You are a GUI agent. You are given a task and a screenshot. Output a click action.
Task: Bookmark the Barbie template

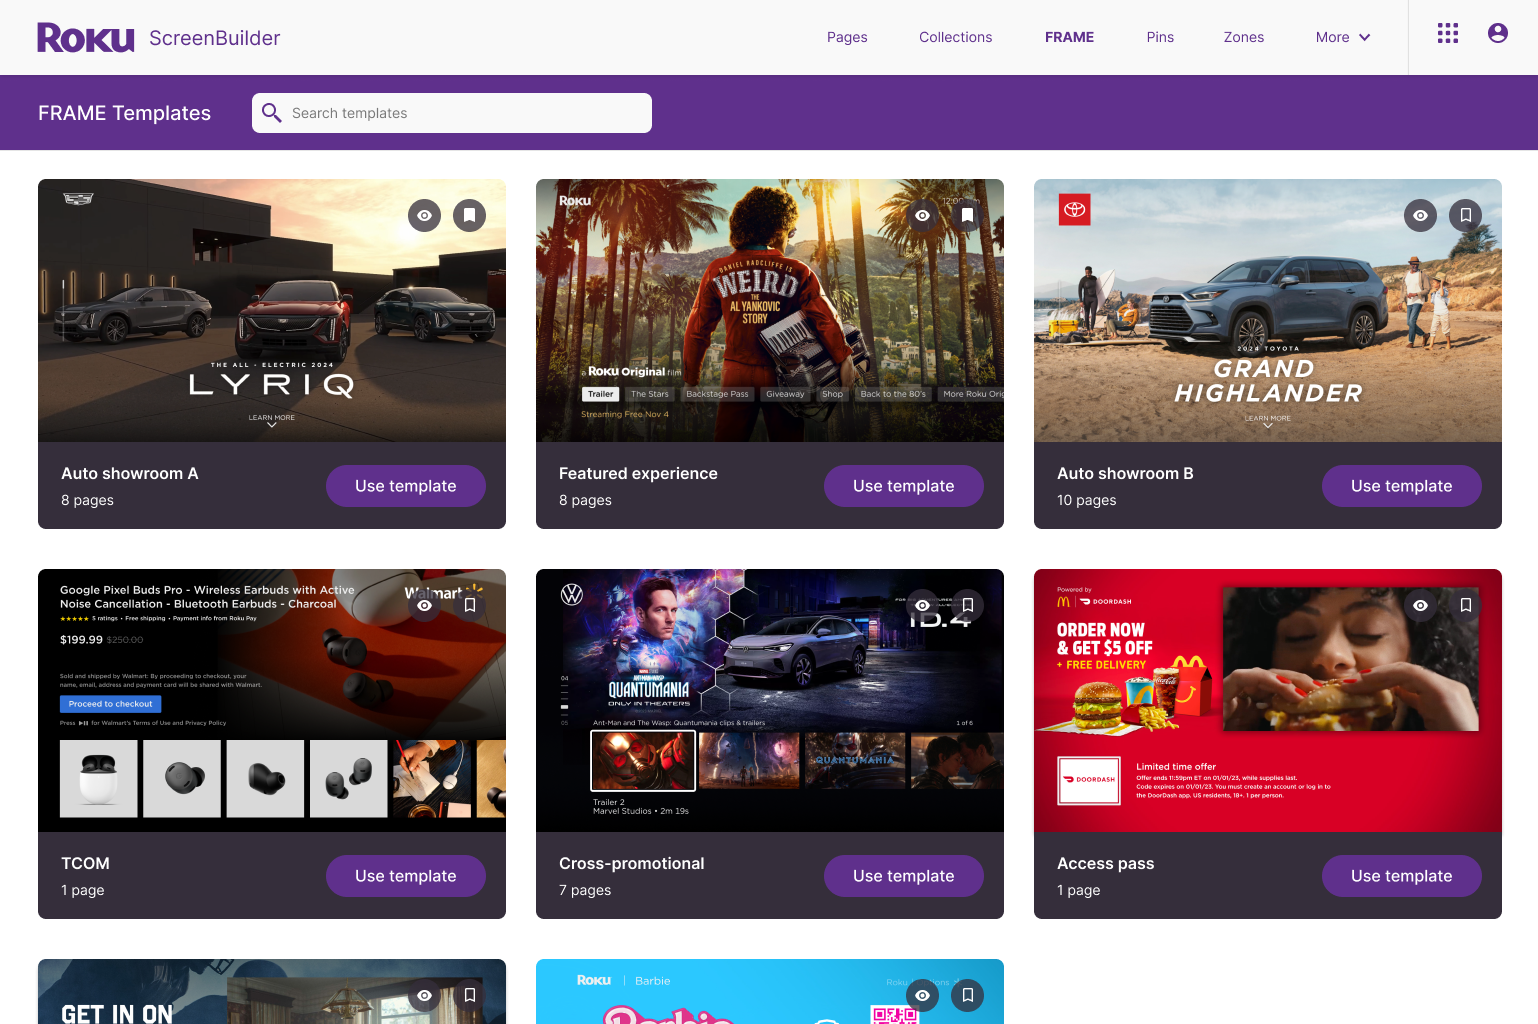tap(968, 995)
